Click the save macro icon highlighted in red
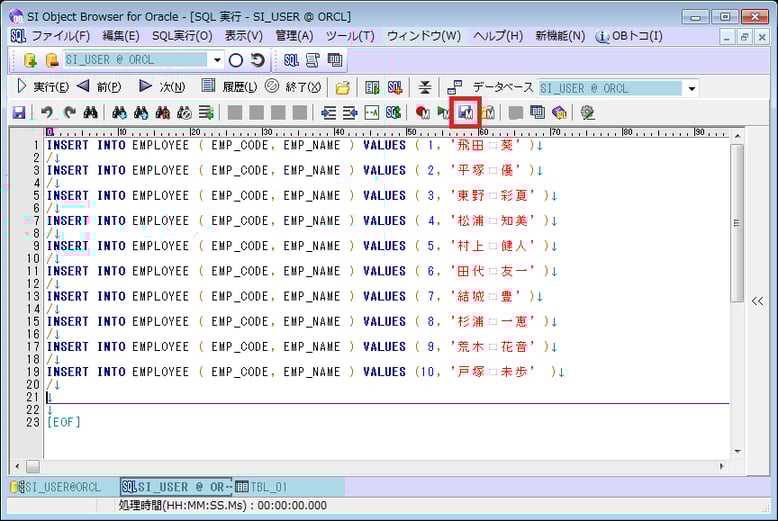The image size is (778, 521). click(465, 113)
